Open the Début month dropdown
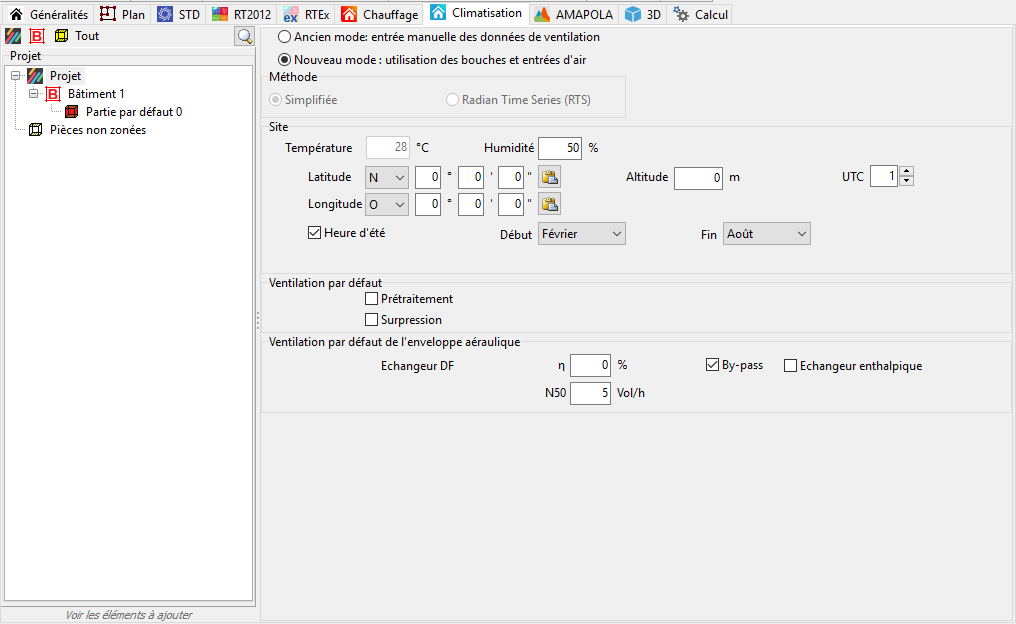The width and height of the screenshot is (1016, 624). [581, 234]
